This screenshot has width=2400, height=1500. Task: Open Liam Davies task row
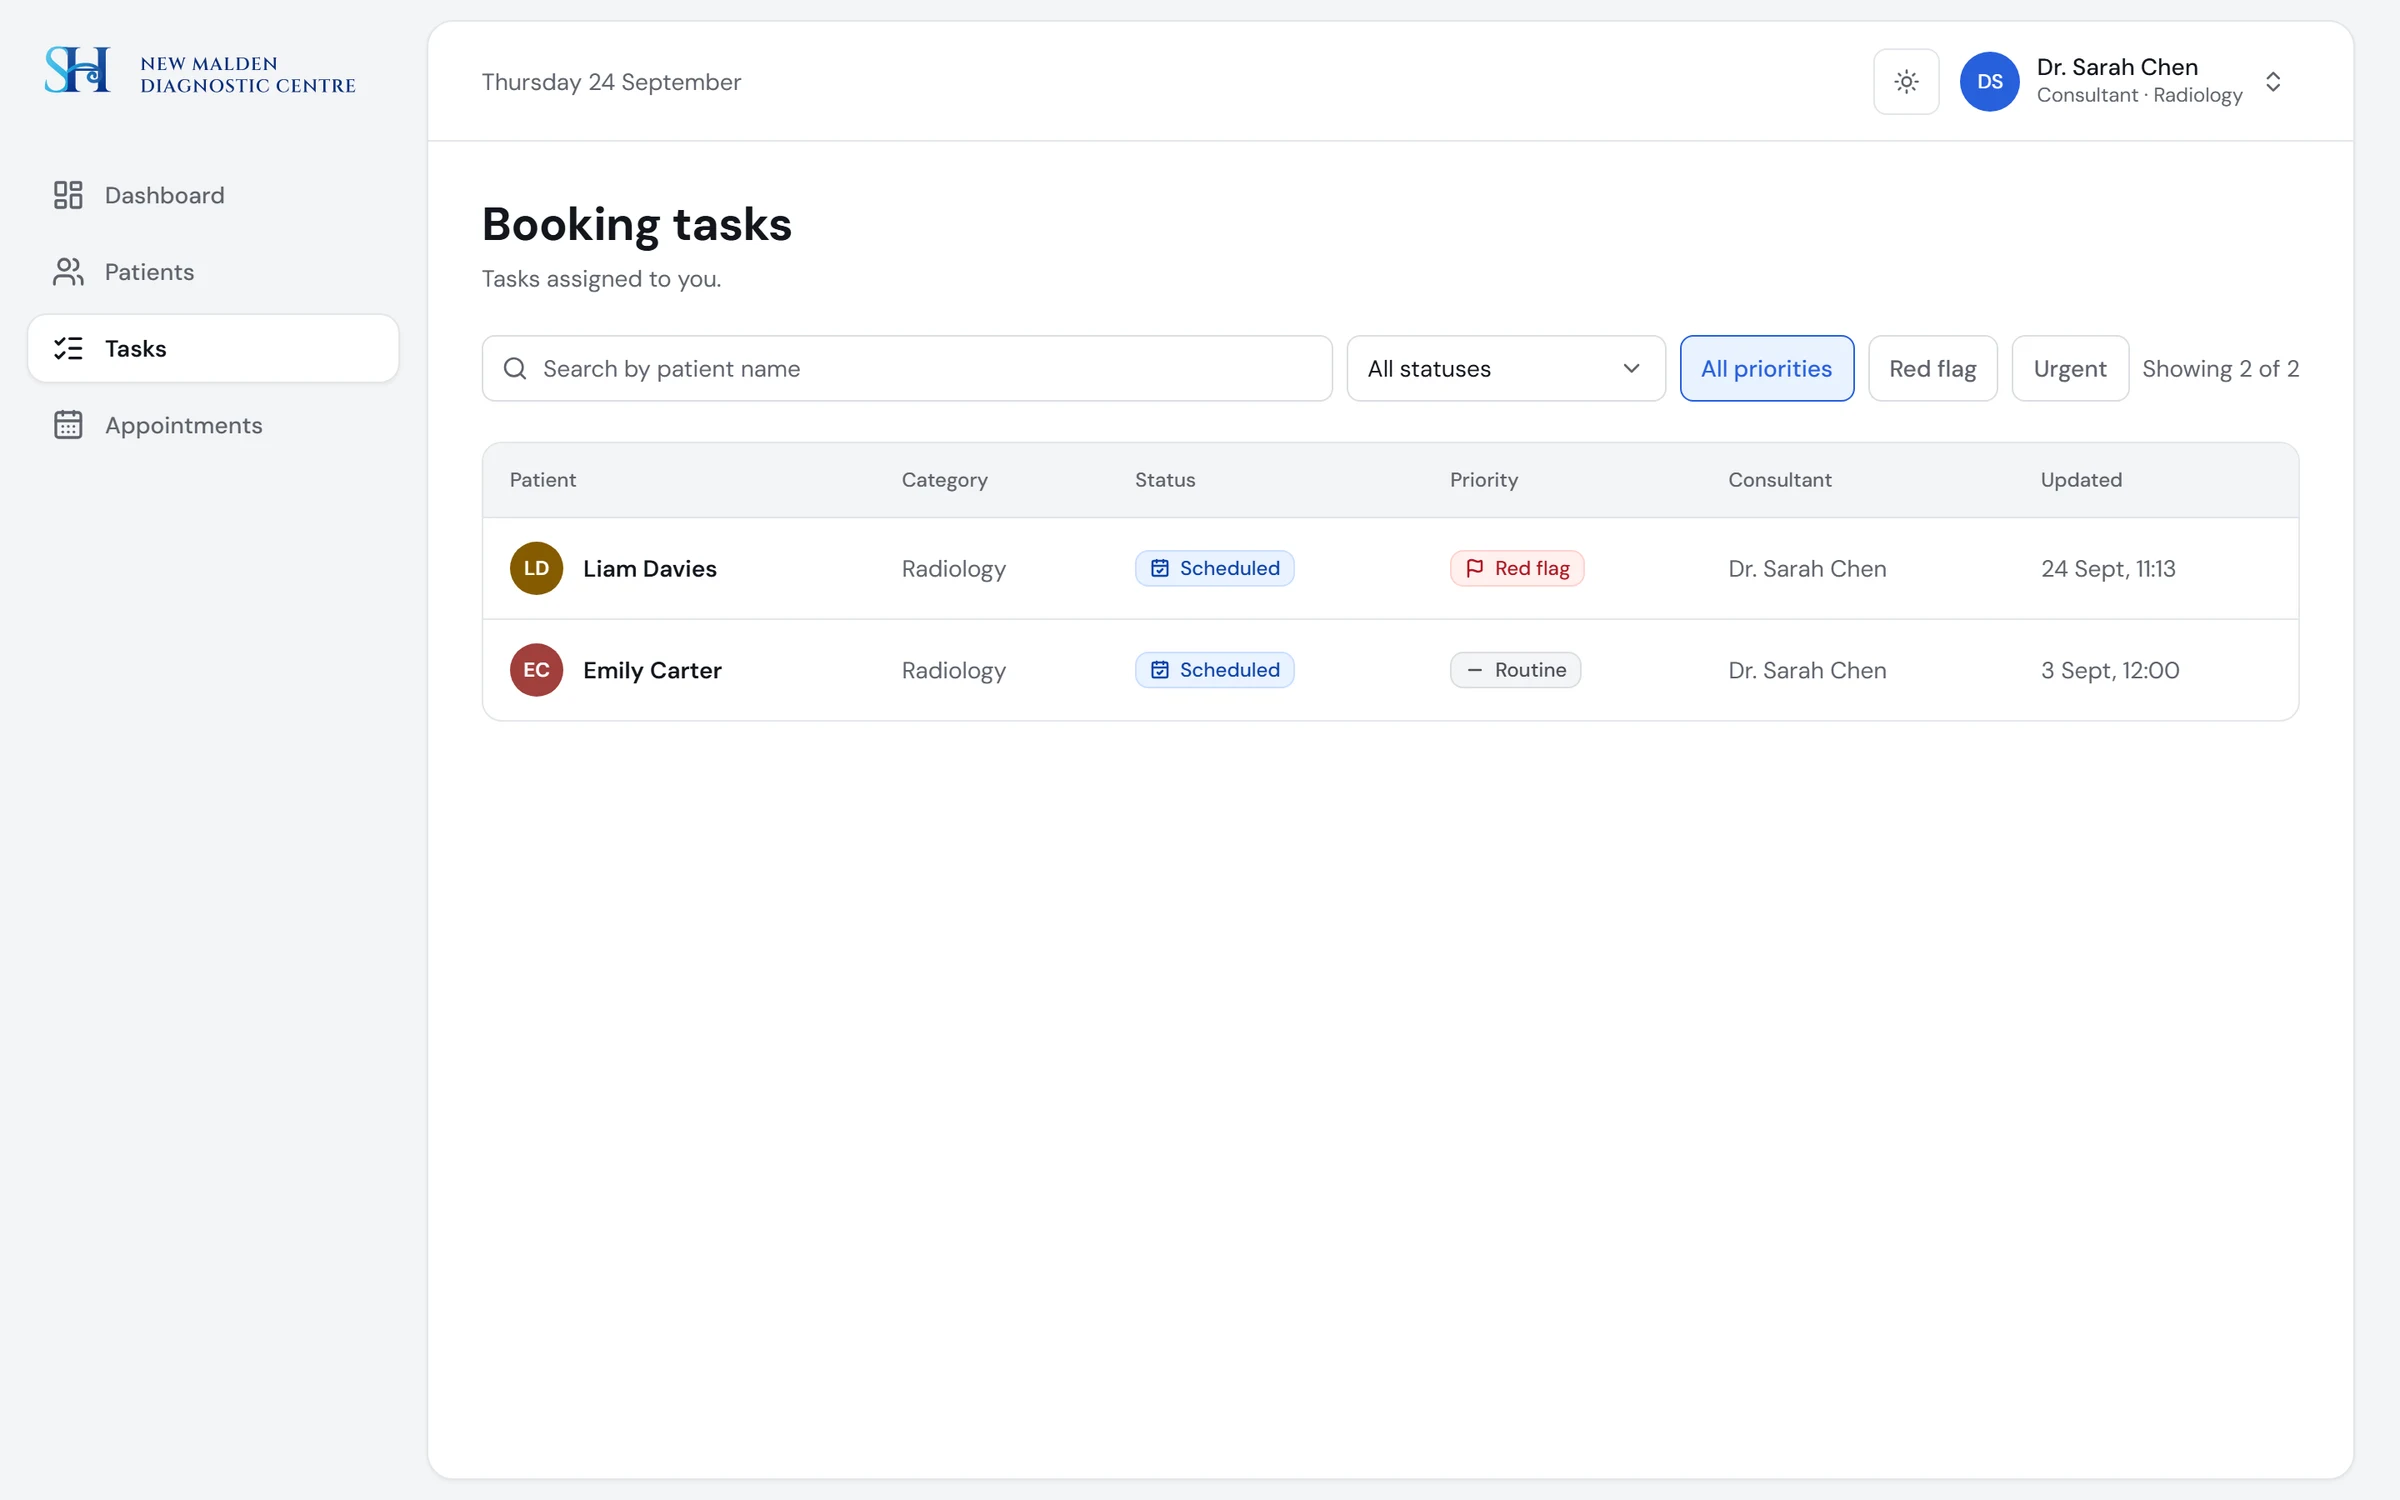[x=1390, y=568]
